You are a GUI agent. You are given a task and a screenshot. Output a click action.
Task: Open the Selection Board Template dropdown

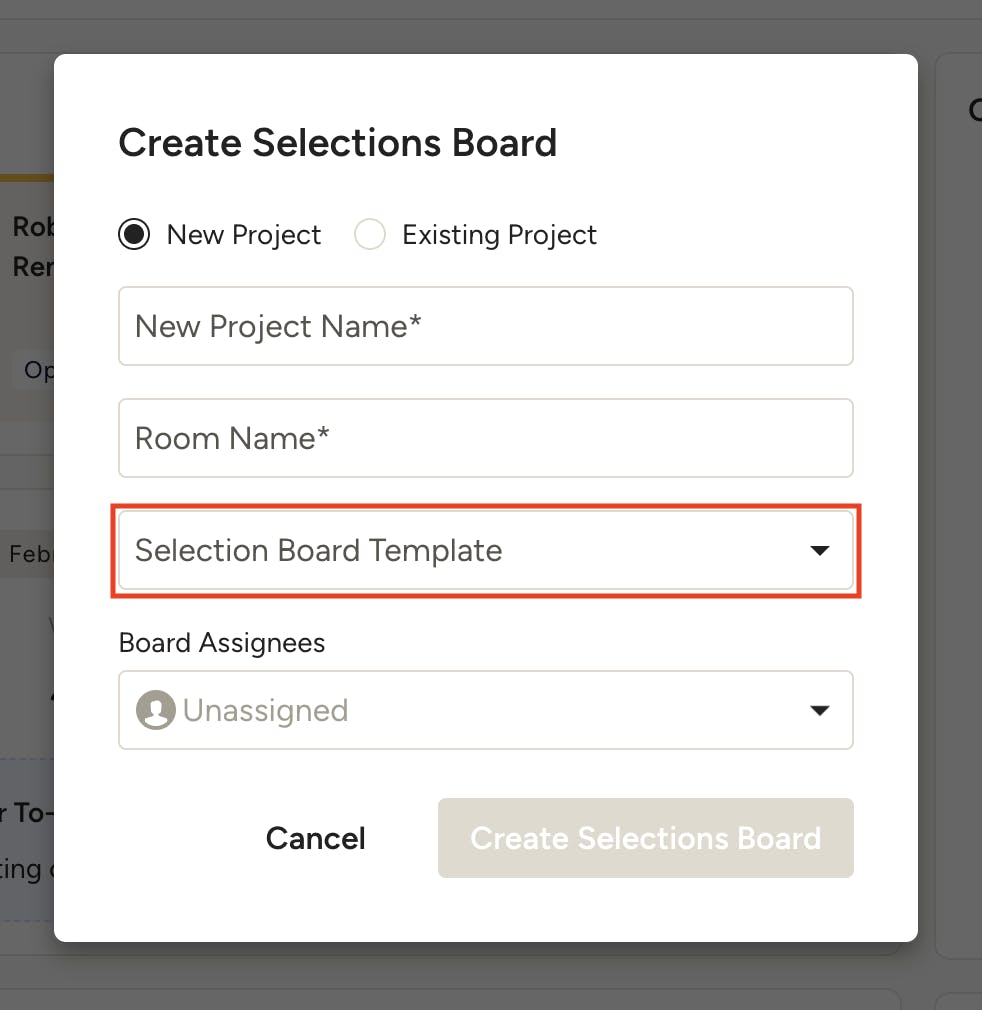pos(485,551)
